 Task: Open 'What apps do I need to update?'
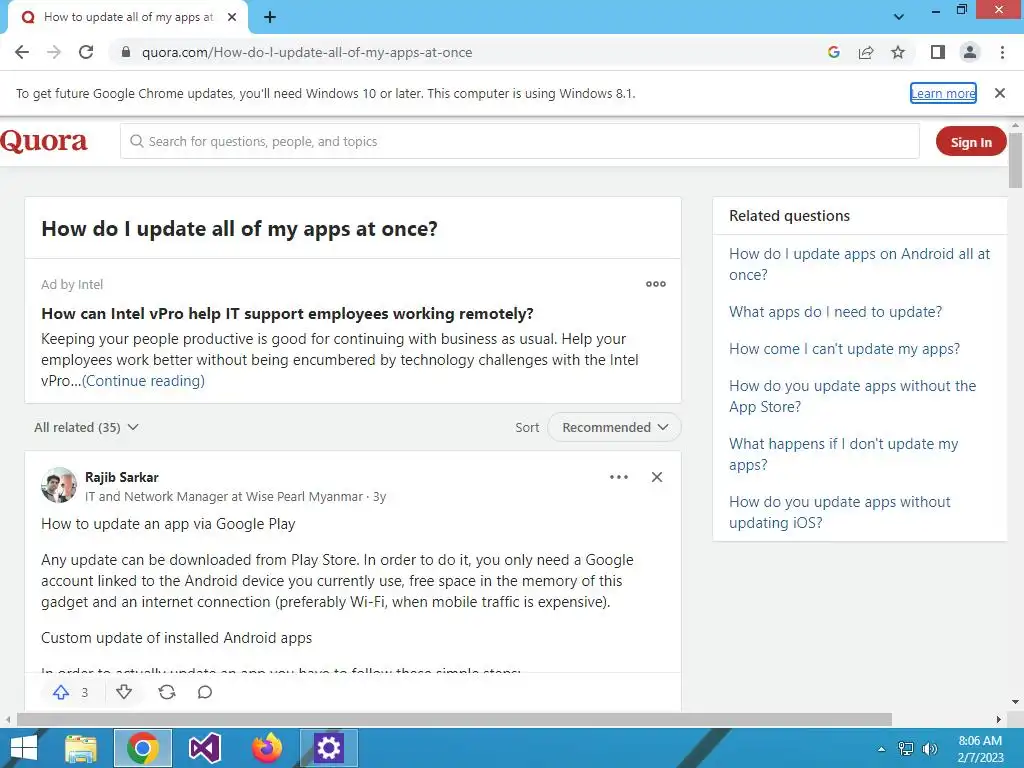[x=835, y=312]
